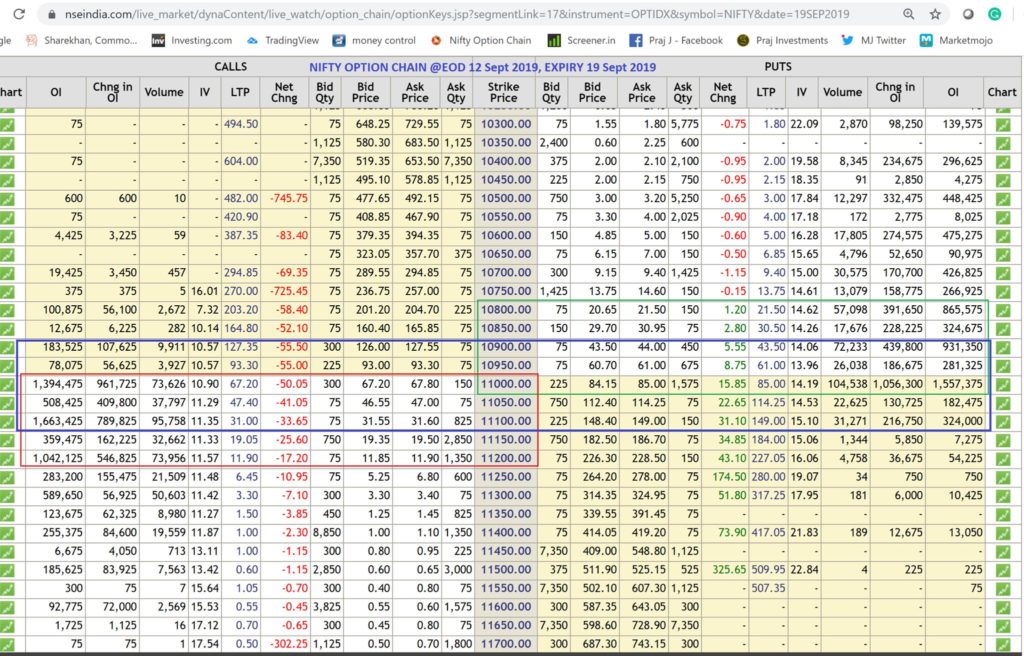Viewport: 1024px width, 656px height.
Task: Open puts chart icon for strike 11500.00
Action: pos(1003,570)
